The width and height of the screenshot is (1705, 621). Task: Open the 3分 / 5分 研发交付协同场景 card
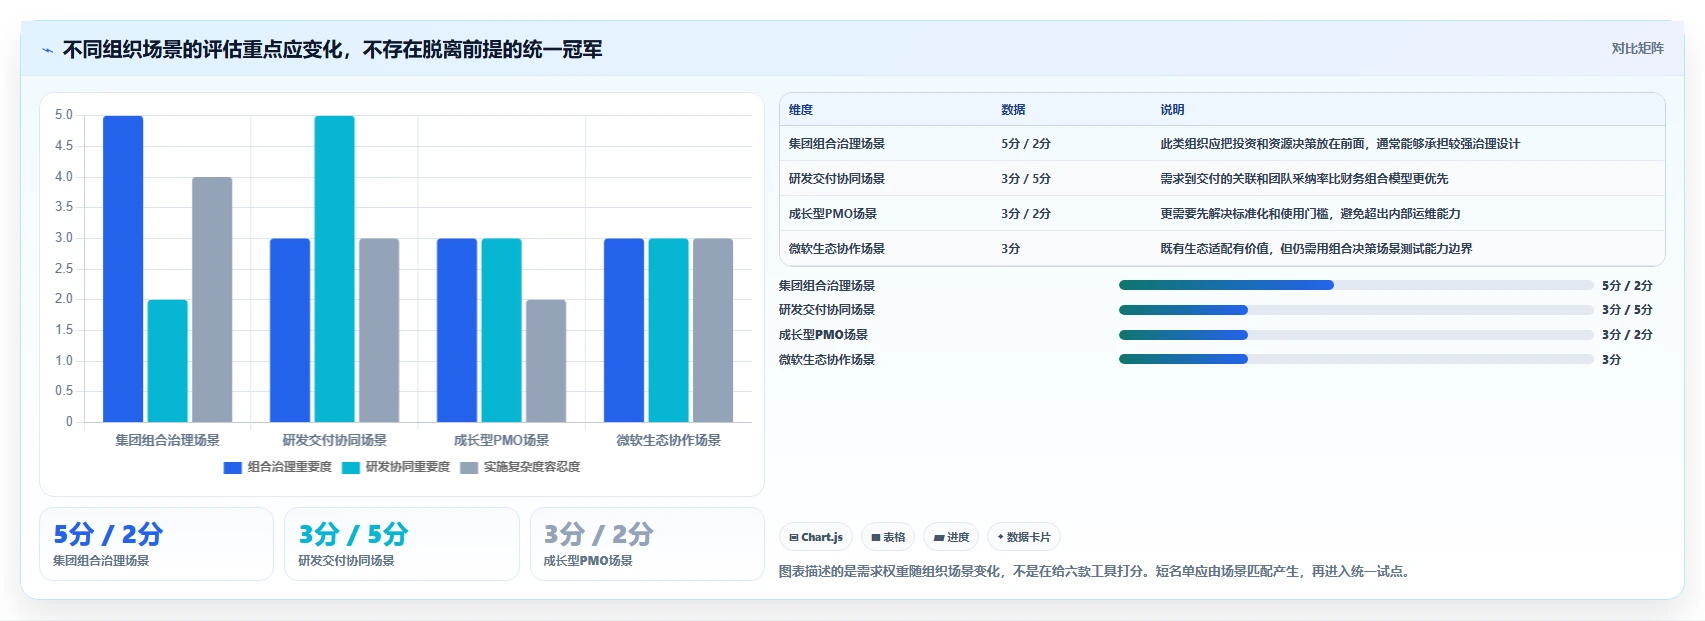pos(402,544)
